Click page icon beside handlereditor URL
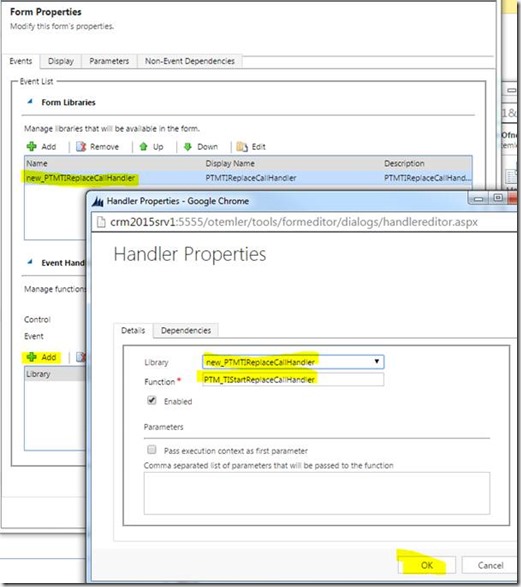The image size is (521, 587). 101,222
